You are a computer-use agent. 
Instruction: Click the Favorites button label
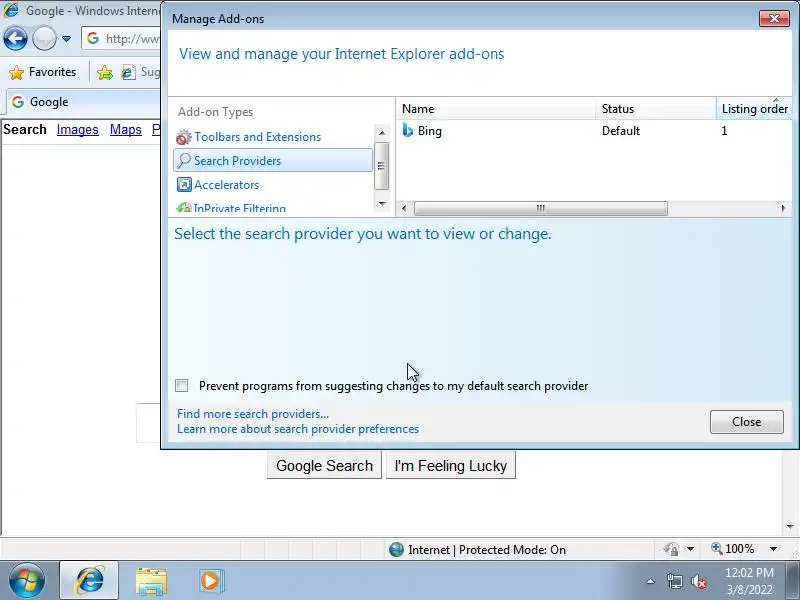[53, 72]
